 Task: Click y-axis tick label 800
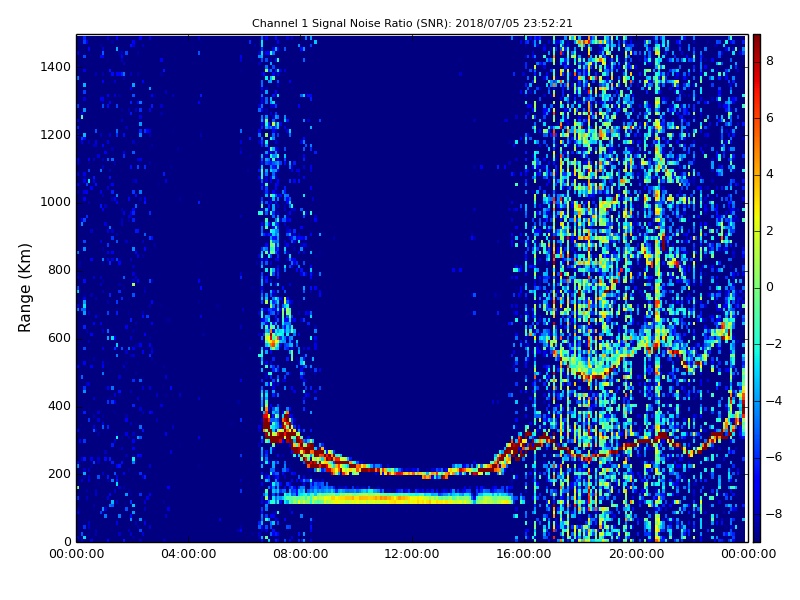(59, 270)
